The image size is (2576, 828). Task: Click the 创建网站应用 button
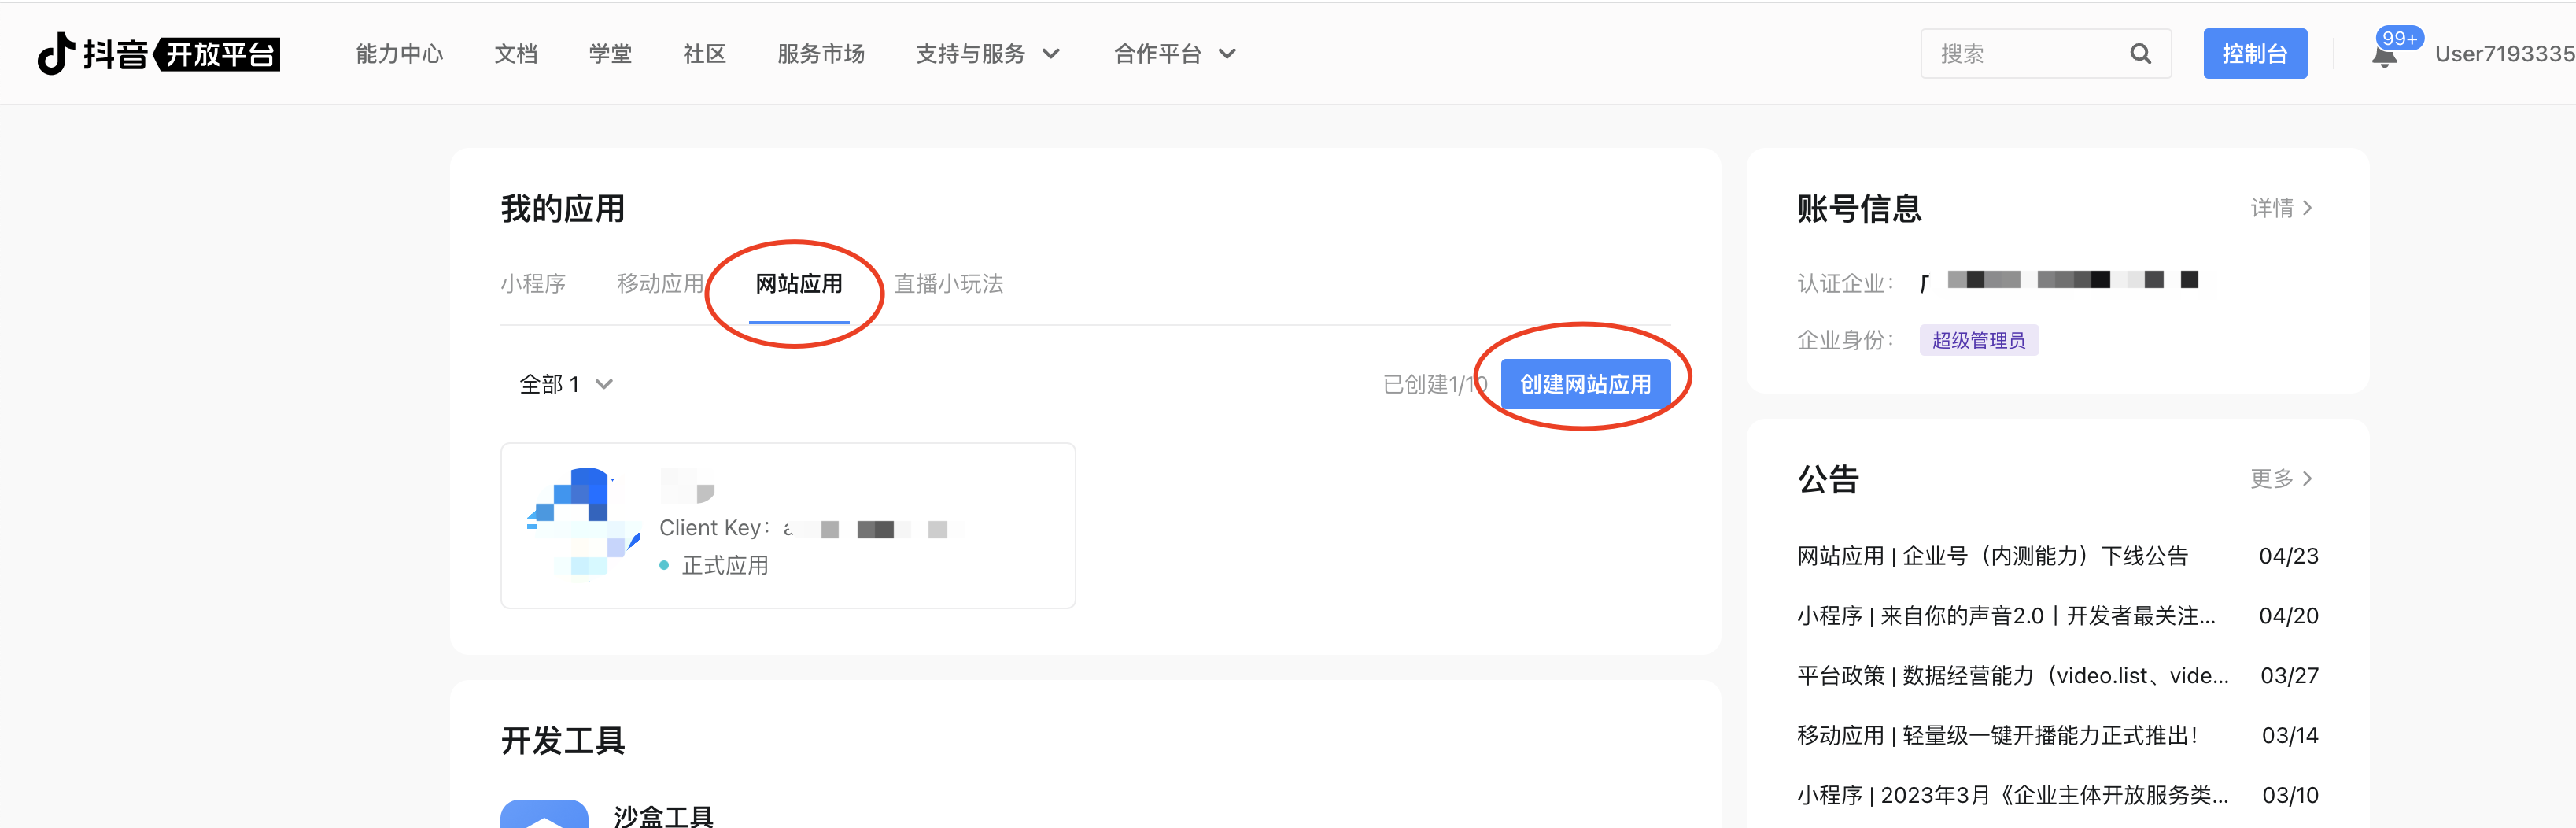pos(1585,384)
